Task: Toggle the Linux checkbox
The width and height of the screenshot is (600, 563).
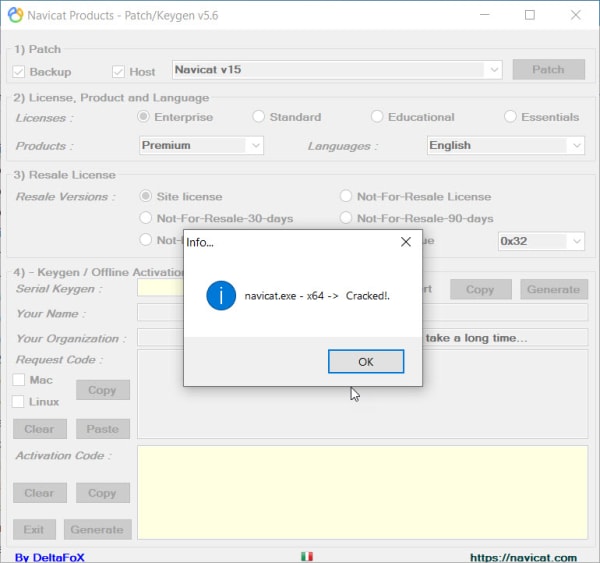Action: (x=18, y=401)
